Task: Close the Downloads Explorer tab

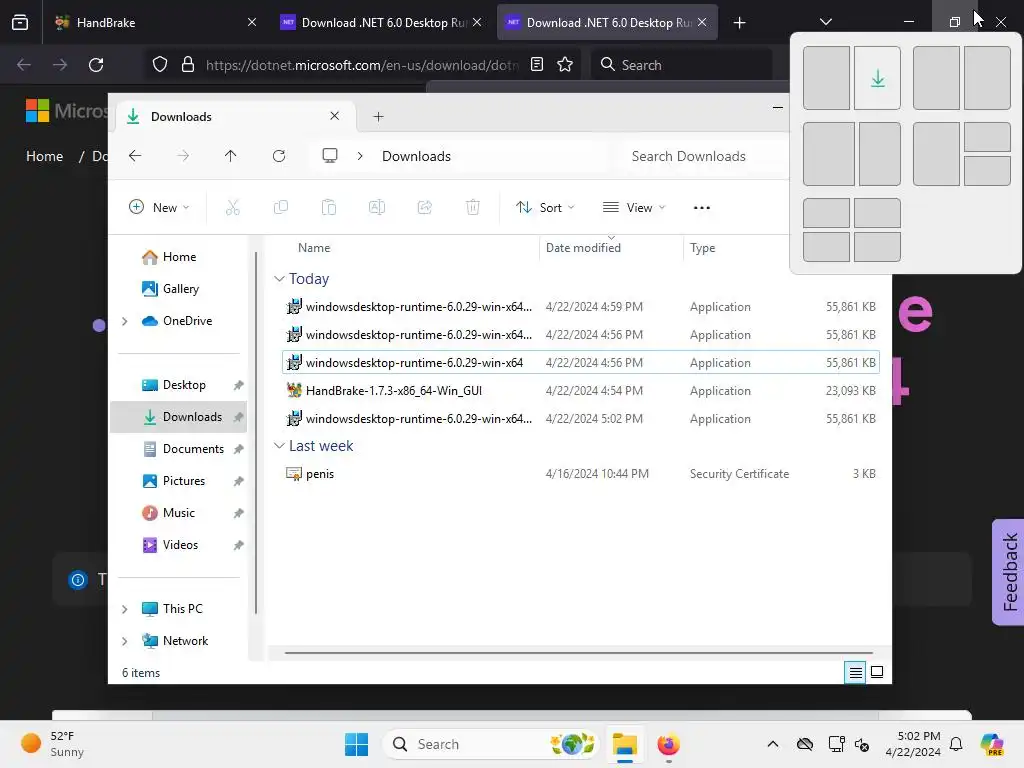Action: point(334,116)
